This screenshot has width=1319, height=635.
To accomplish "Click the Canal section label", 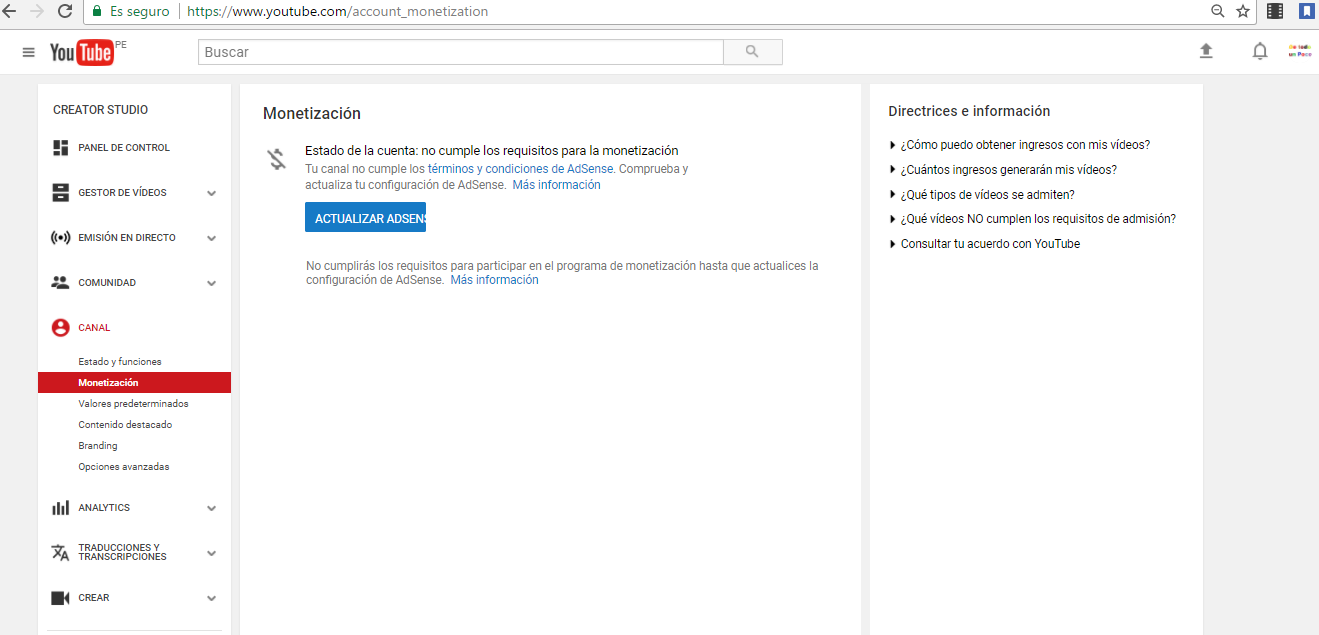I will pos(94,328).
